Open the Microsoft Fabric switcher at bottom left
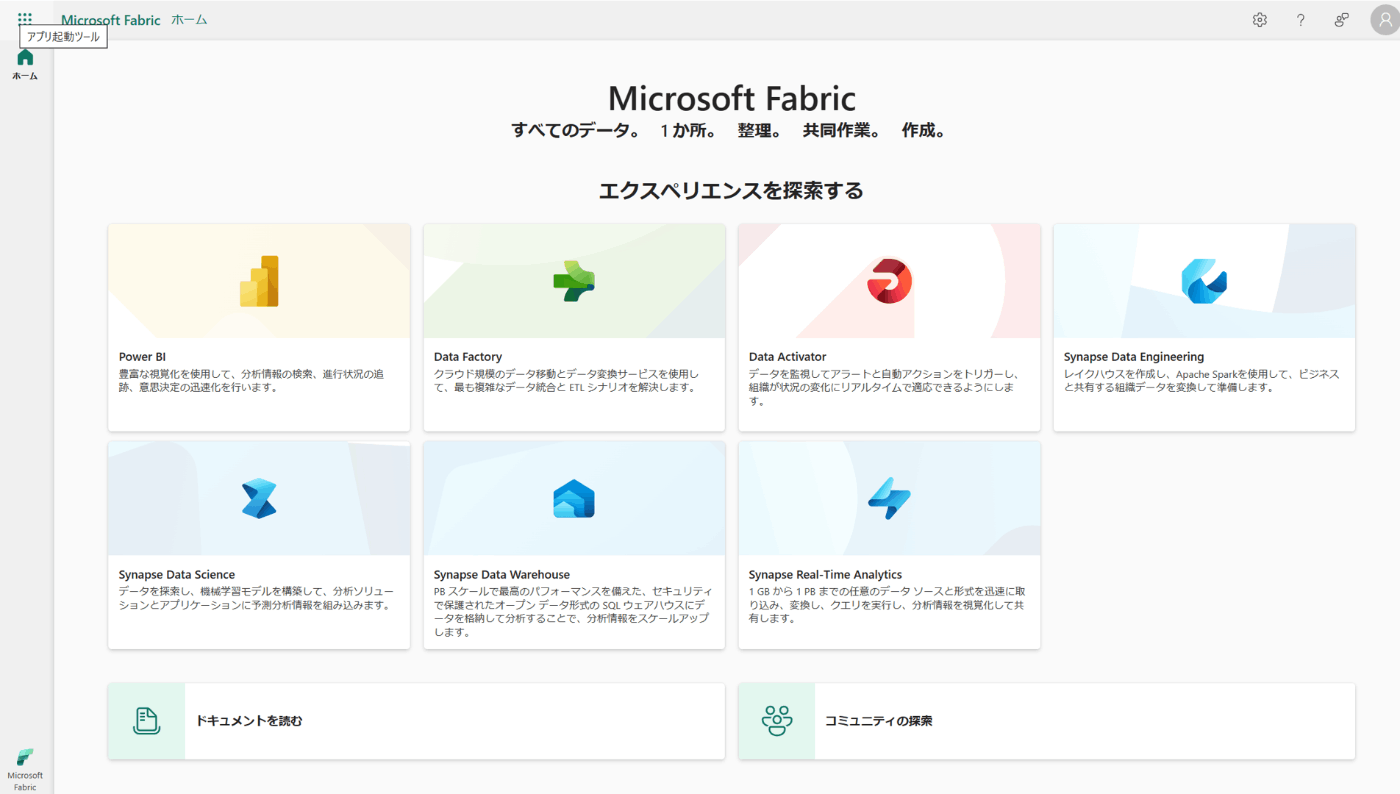1400x794 pixels. point(25,770)
